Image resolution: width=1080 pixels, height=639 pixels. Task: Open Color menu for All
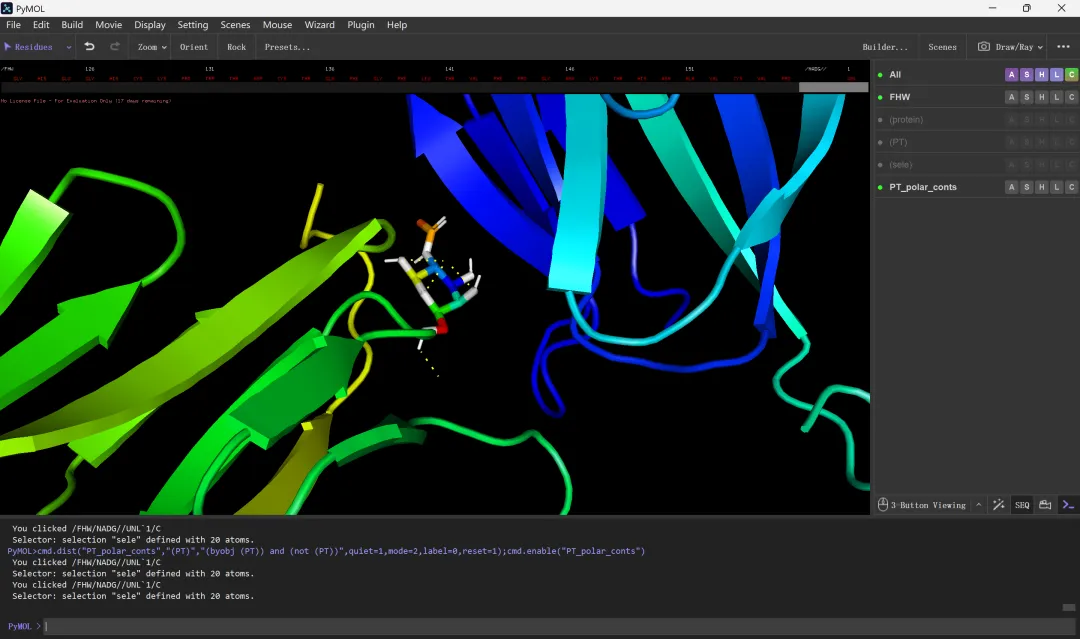click(1071, 74)
